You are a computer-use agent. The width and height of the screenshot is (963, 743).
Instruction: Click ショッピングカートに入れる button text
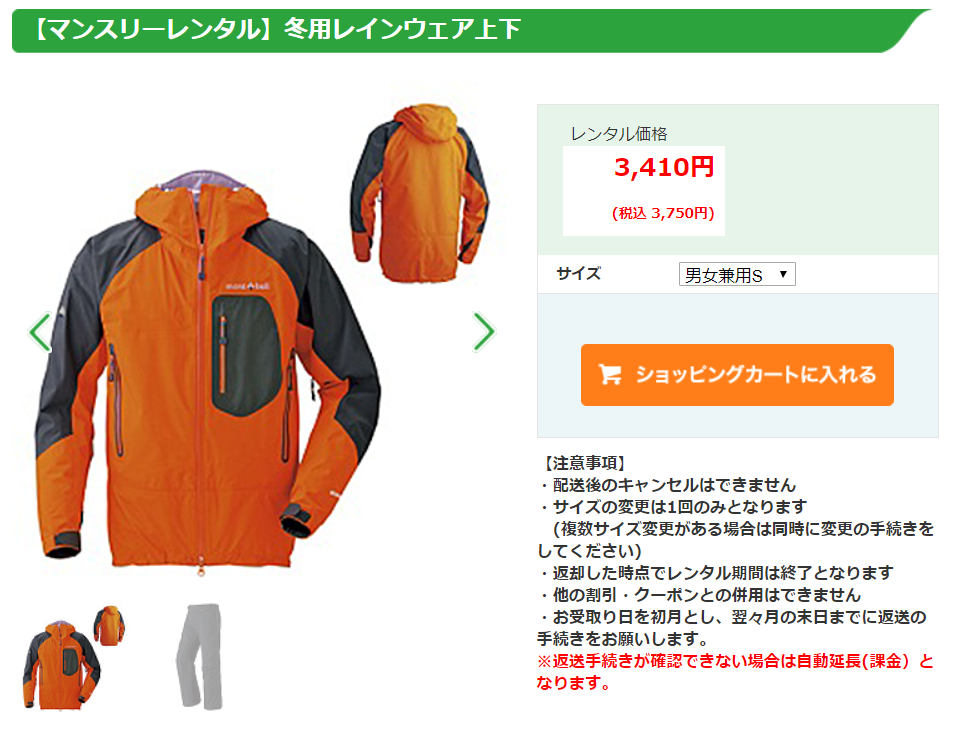coord(756,375)
